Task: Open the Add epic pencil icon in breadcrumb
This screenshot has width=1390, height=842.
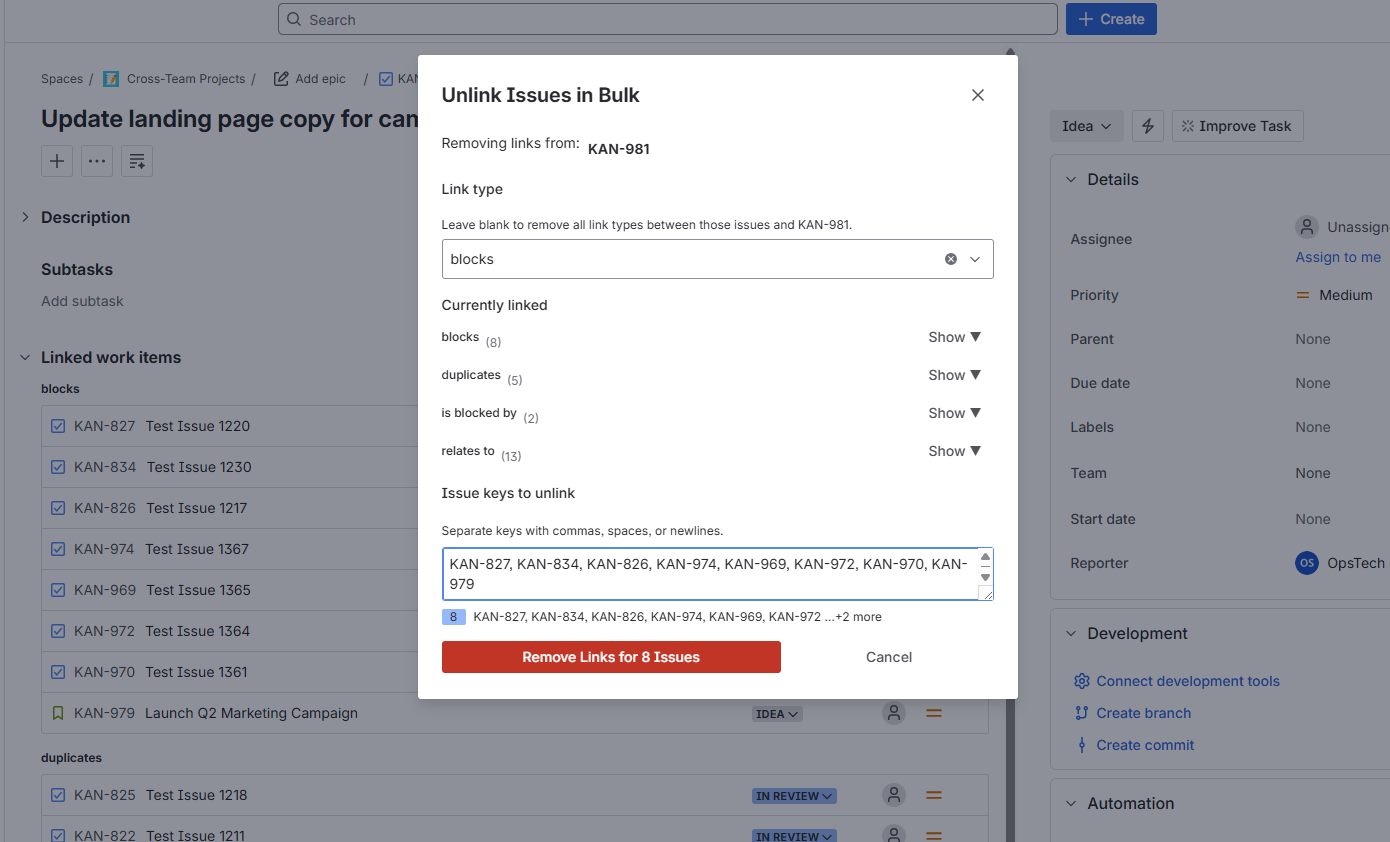Action: 281,78
